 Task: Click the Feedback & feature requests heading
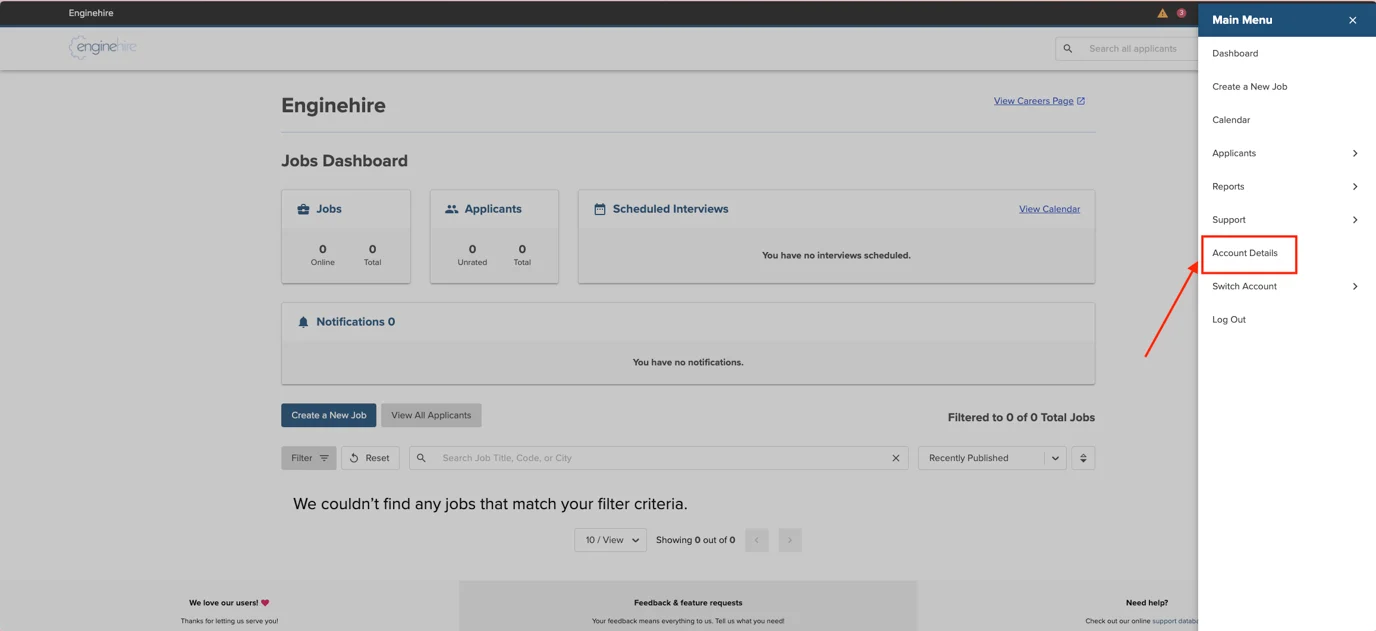pyautogui.click(x=688, y=603)
